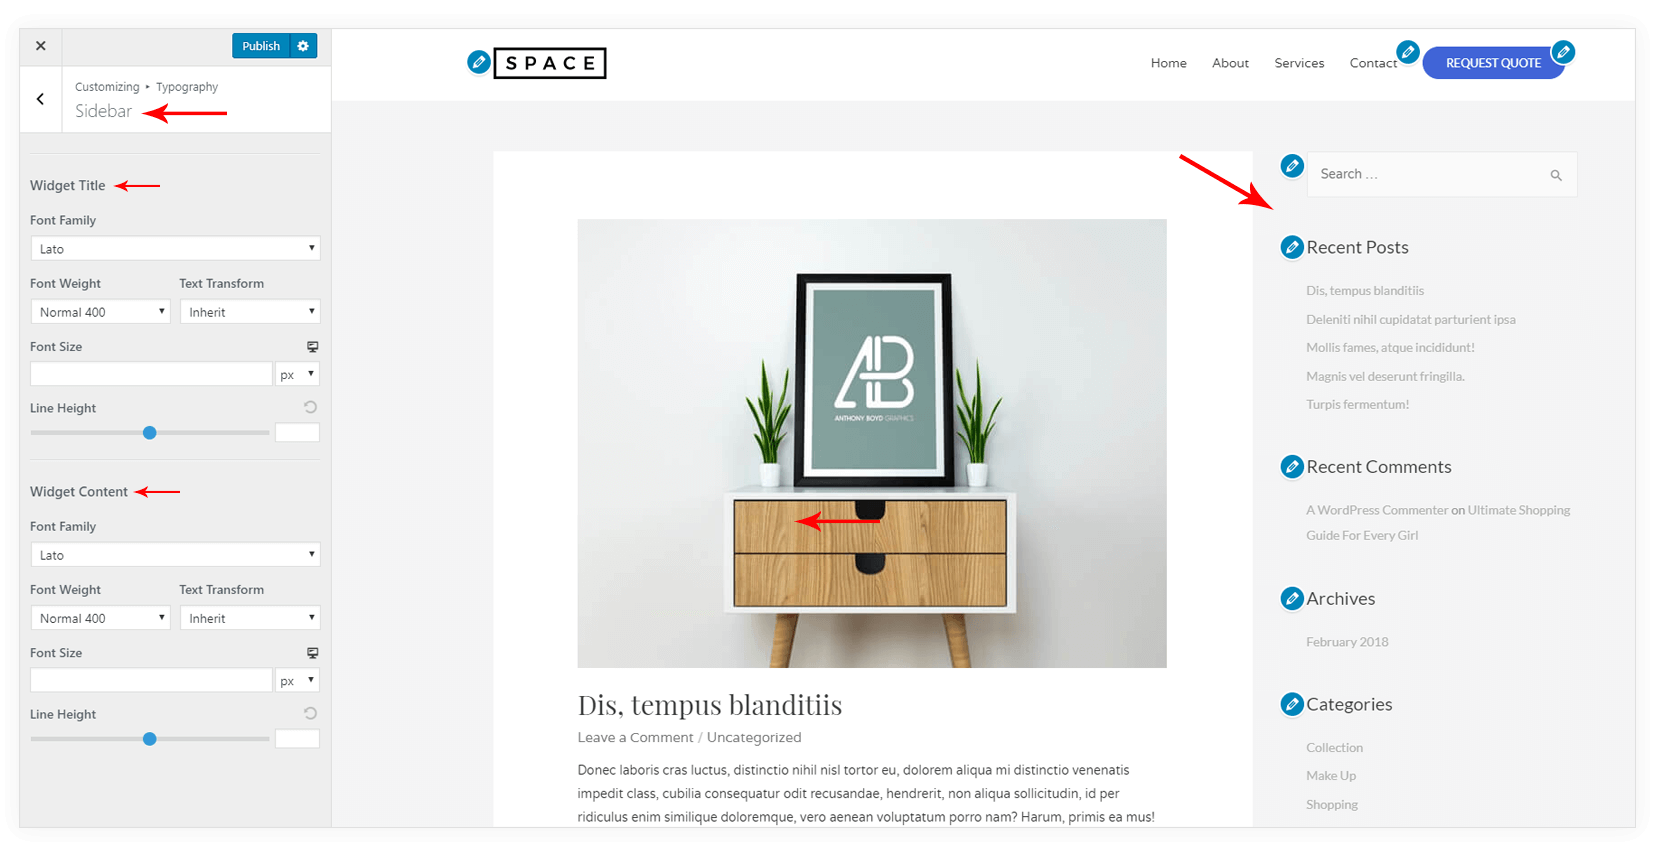Click the edit pencil beside Recent Posts widget
Image resolution: width=1655 pixels, height=847 pixels.
click(1292, 247)
